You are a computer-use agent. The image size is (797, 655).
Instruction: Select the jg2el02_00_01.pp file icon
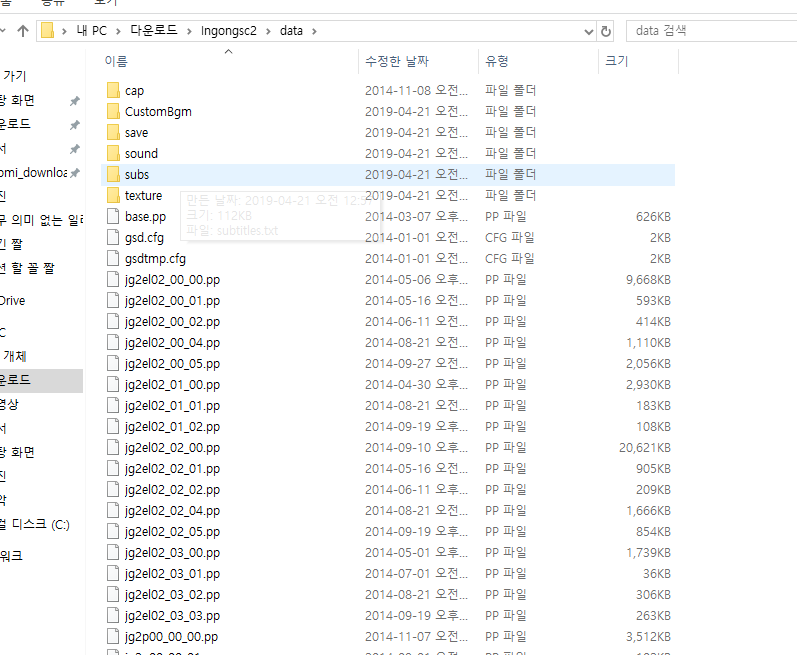(113, 300)
